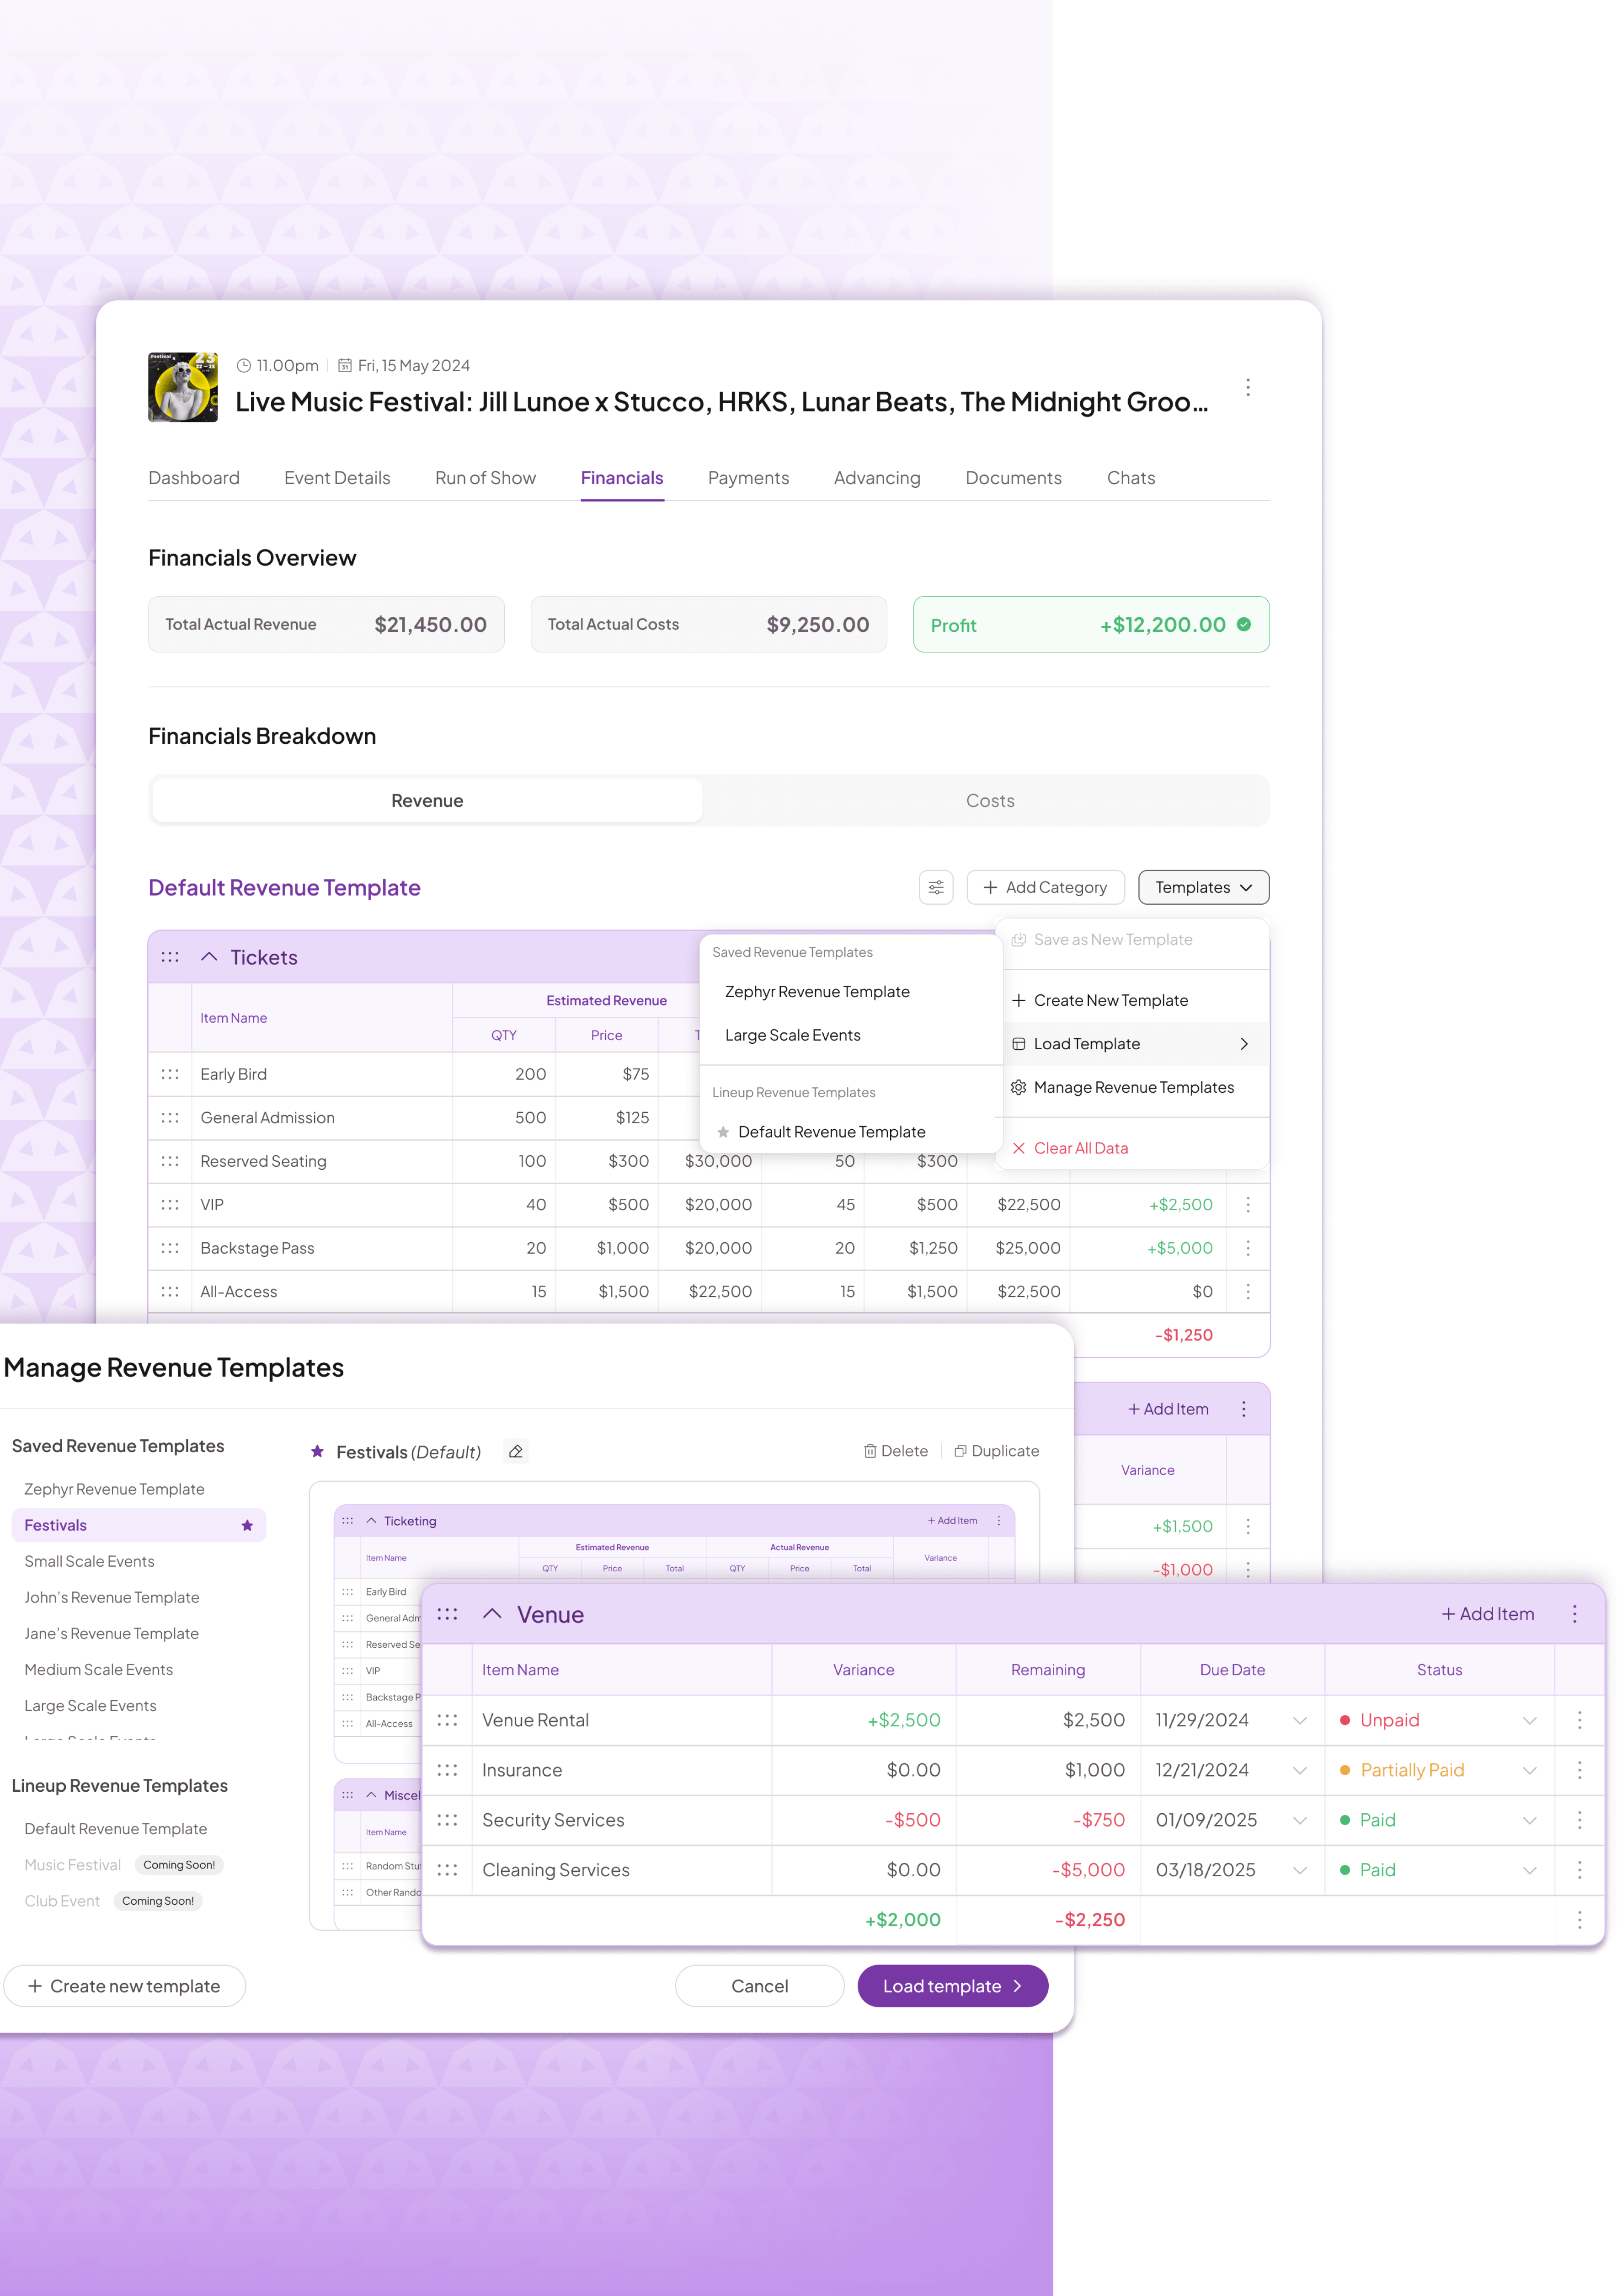Image resolution: width=1617 pixels, height=2296 pixels.
Task: Toggle breakdown to the Costs view
Action: pyautogui.click(x=990, y=801)
